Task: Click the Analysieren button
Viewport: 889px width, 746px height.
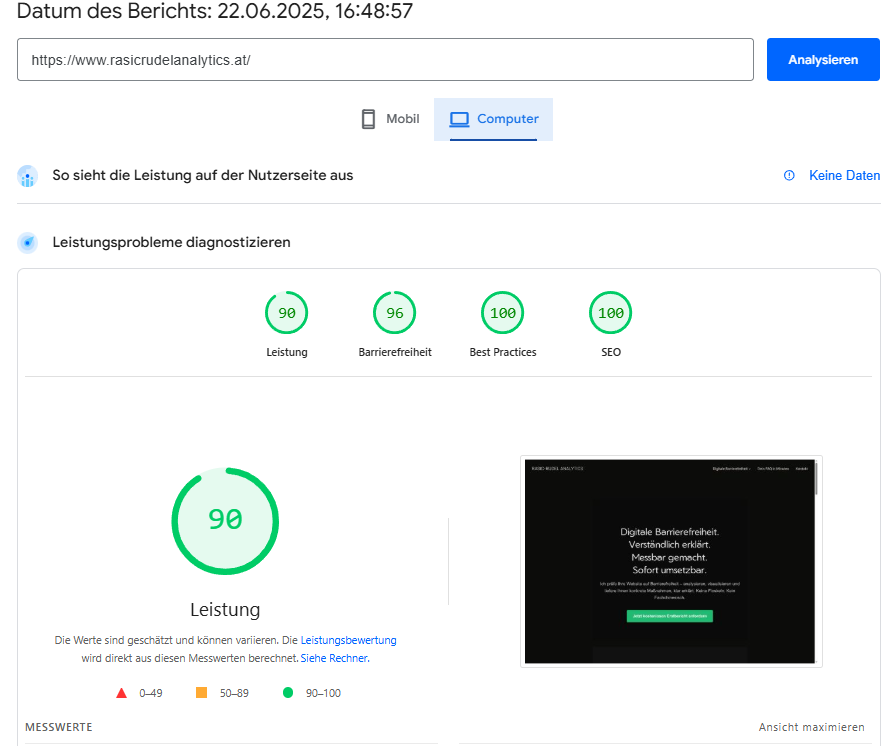Action: pyautogui.click(x=823, y=60)
